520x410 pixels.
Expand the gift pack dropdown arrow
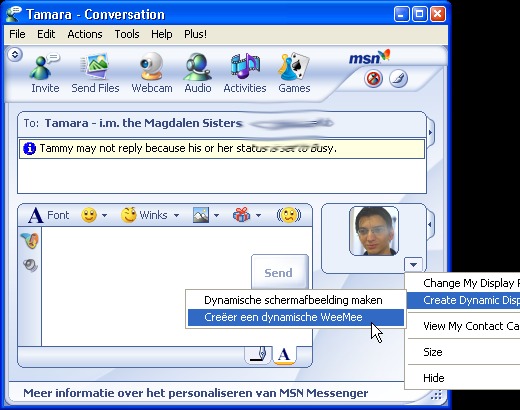[x=258, y=216]
